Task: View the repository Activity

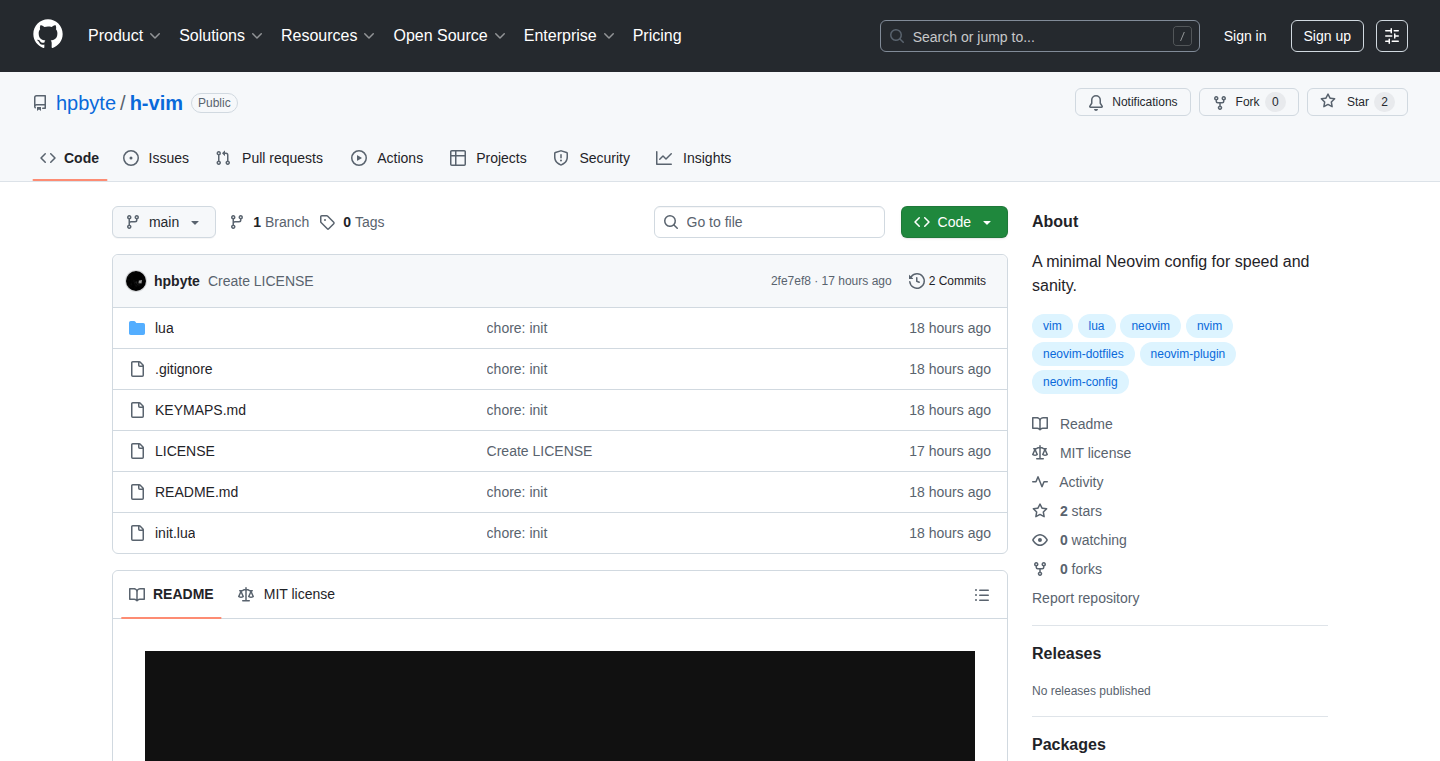Action: [1068, 482]
